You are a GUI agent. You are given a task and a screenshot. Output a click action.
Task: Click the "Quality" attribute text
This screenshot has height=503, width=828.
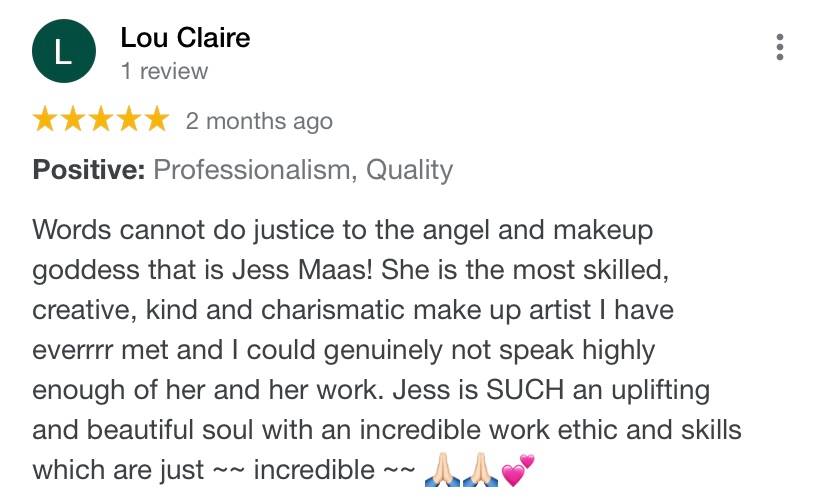coord(410,170)
